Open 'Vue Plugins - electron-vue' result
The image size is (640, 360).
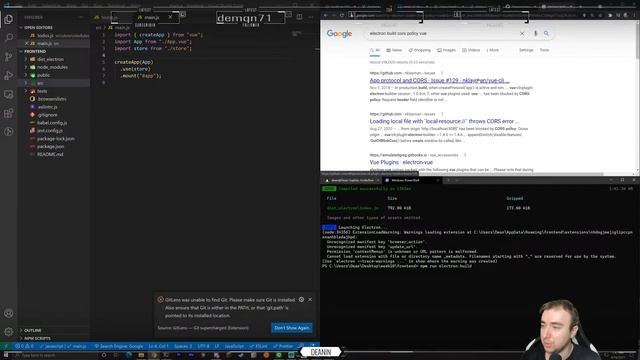point(401,162)
